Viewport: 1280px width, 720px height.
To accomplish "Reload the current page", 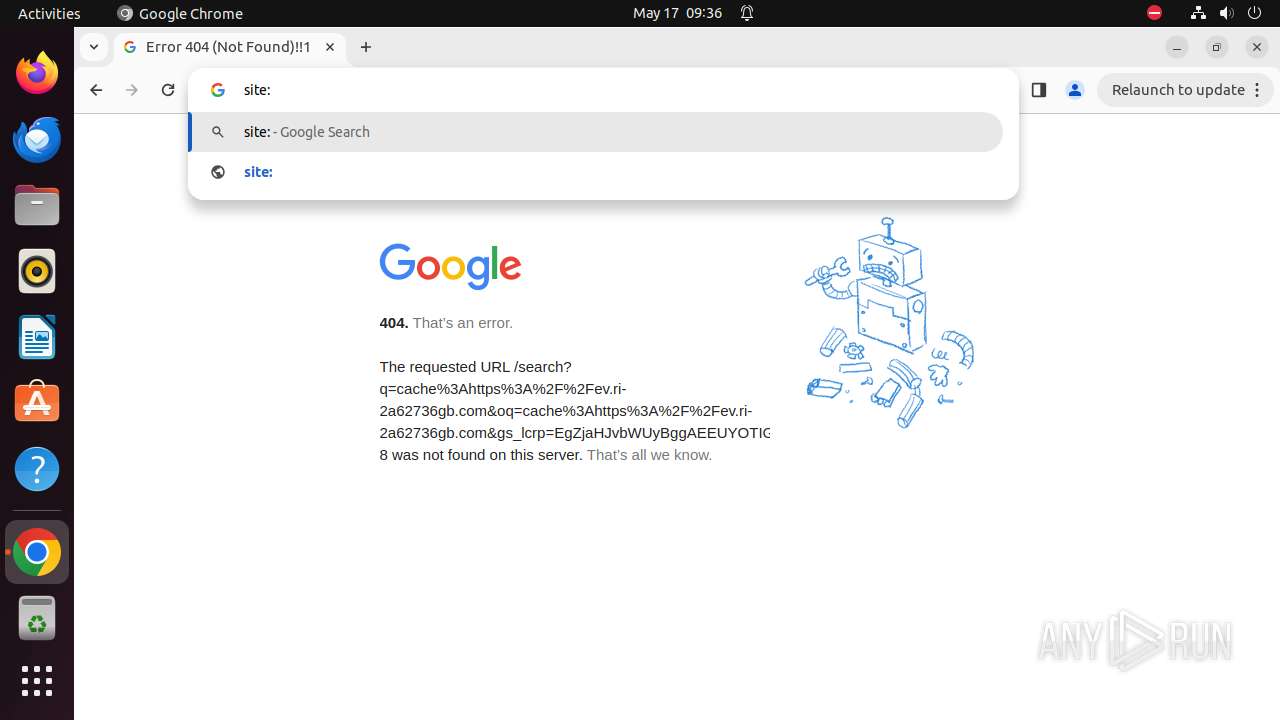I will coord(168,90).
